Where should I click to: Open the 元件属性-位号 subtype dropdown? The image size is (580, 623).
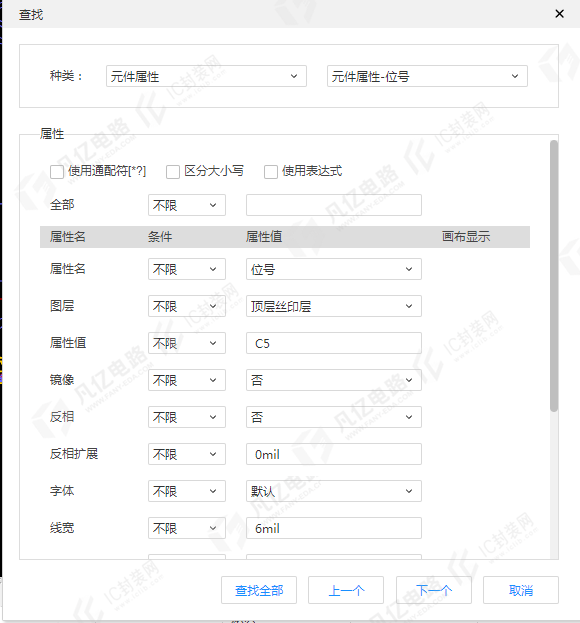point(427,76)
